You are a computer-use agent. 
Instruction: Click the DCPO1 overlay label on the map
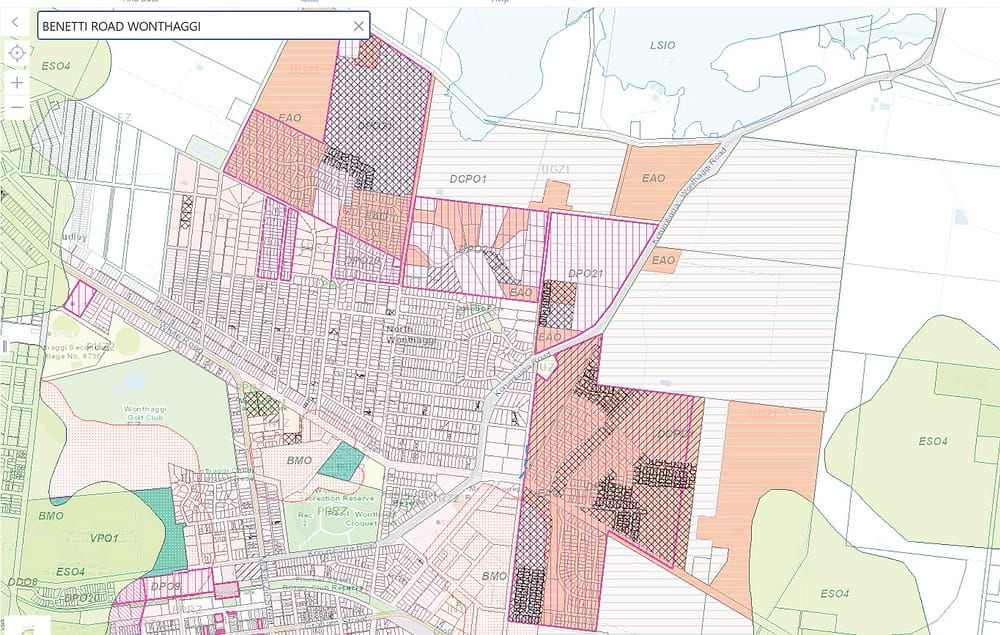point(467,179)
